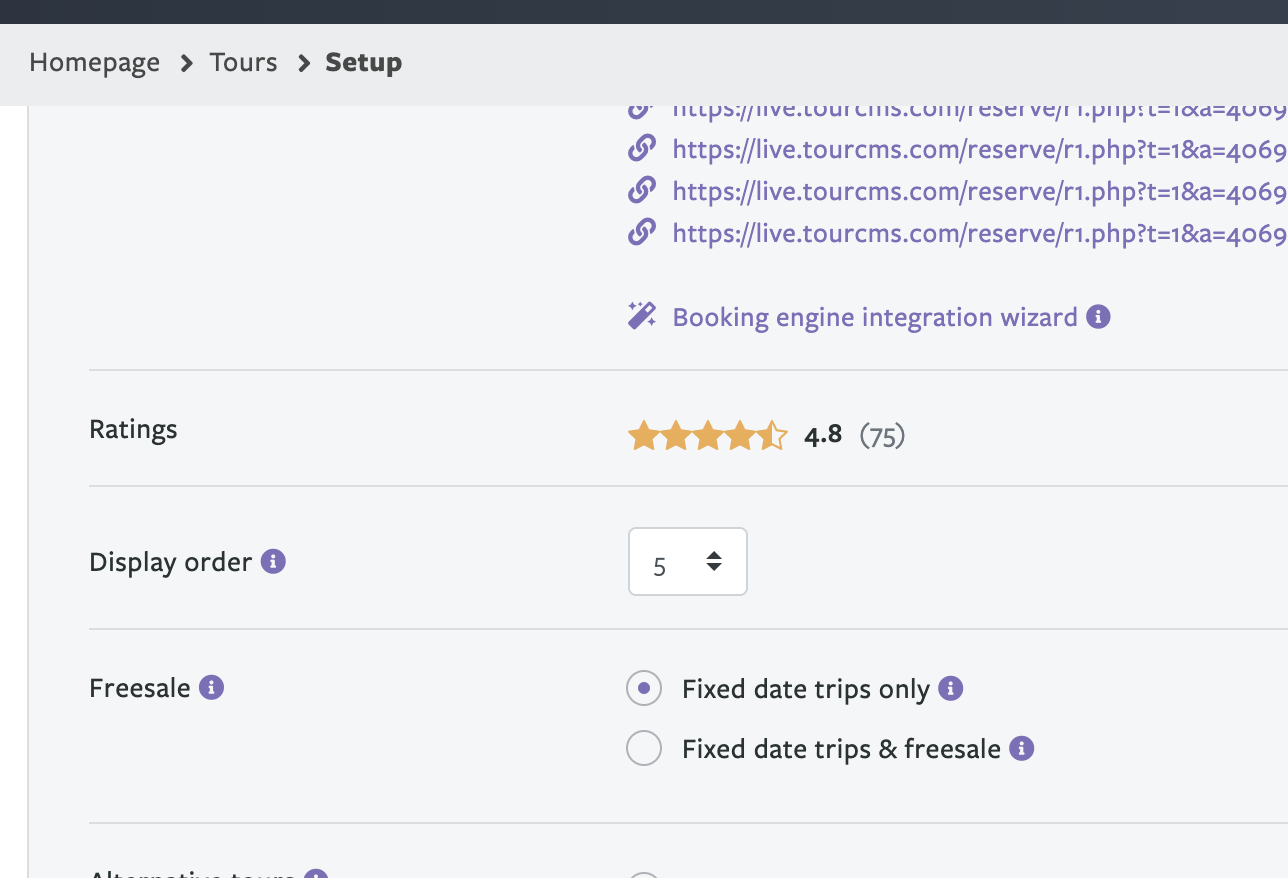Click the chain link icon on the last reserve URL
This screenshot has width=1288, height=878.
641,233
